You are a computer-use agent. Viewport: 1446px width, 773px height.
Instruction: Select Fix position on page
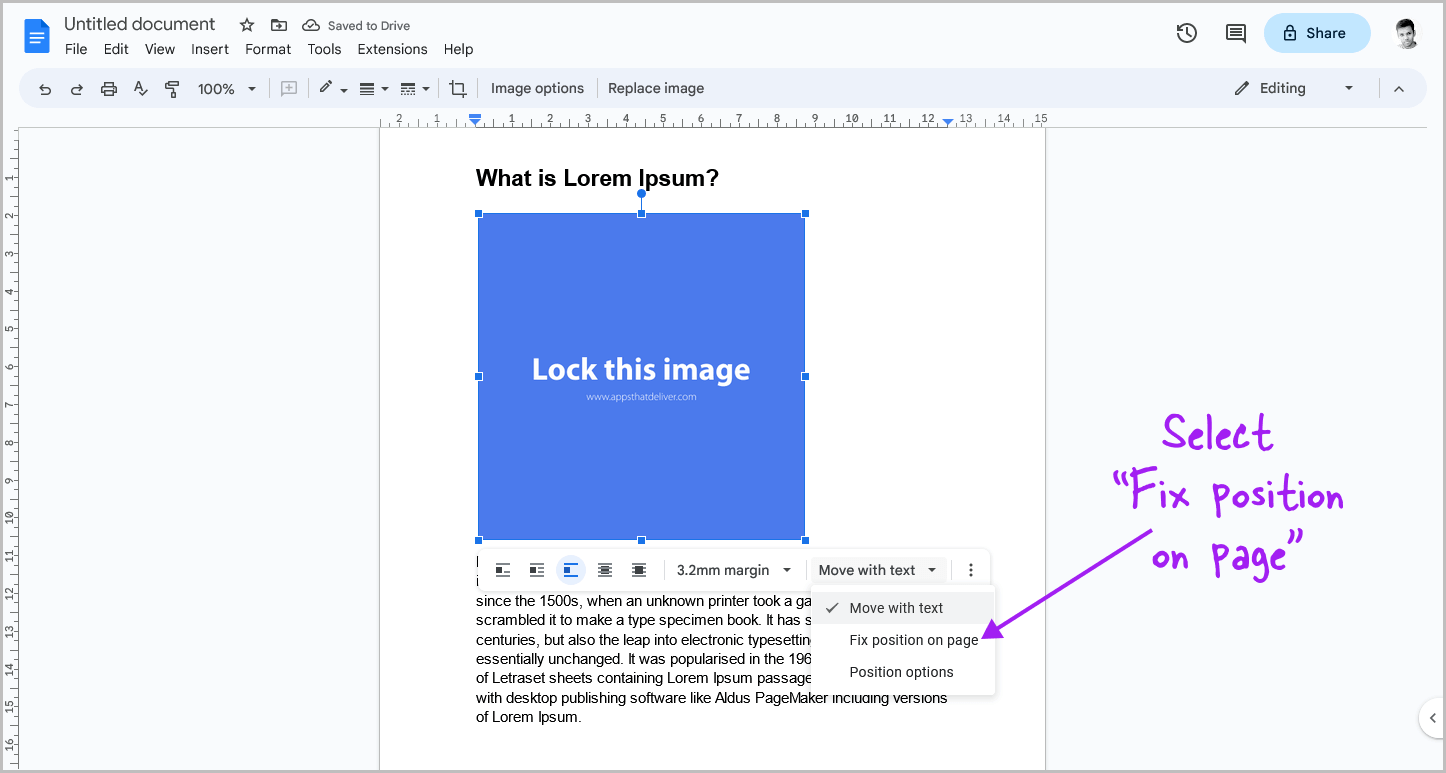click(913, 639)
